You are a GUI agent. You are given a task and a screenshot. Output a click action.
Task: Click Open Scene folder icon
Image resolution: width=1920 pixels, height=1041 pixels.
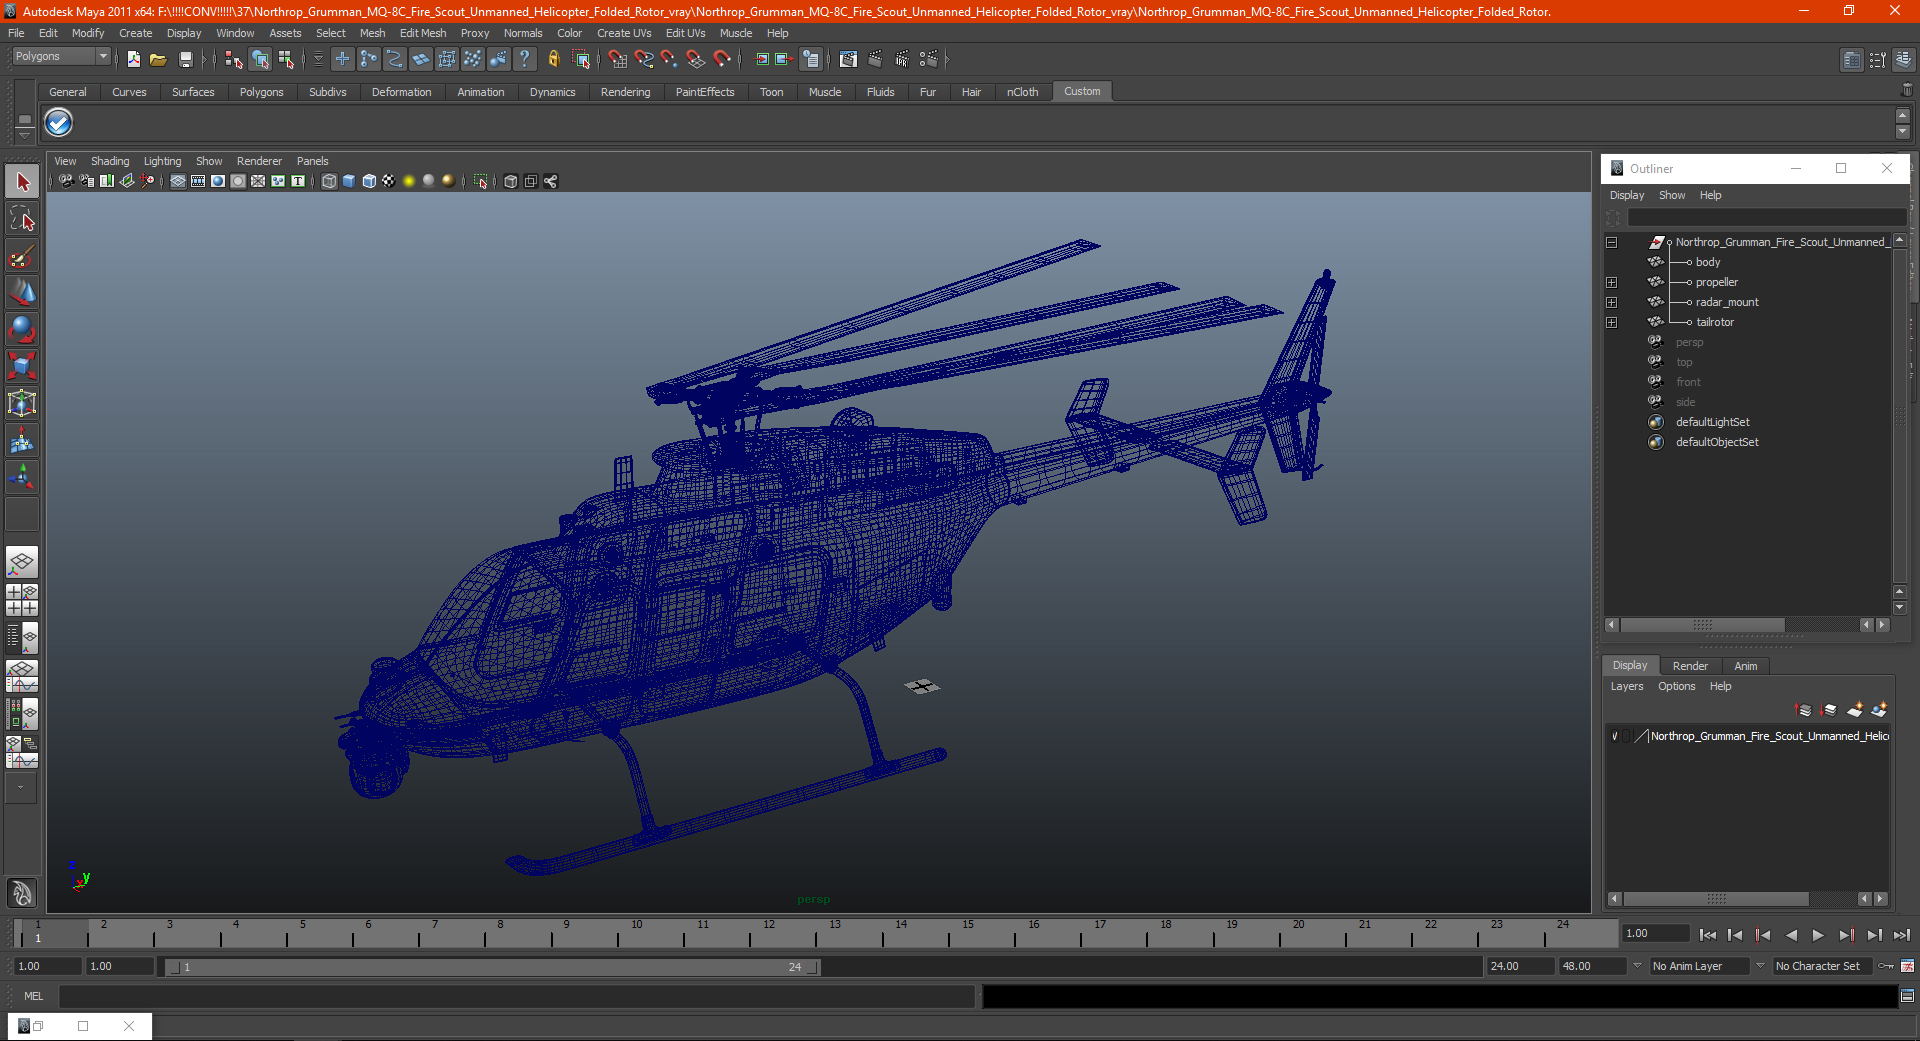pos(158,60)
